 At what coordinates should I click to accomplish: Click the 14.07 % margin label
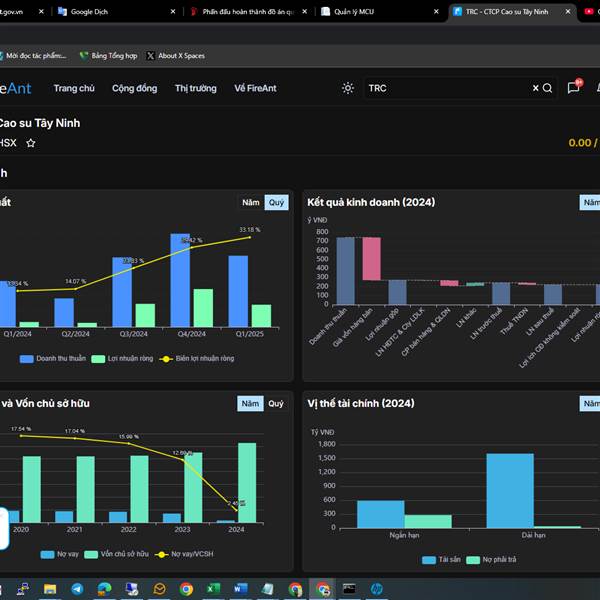[x=75, y=281]
